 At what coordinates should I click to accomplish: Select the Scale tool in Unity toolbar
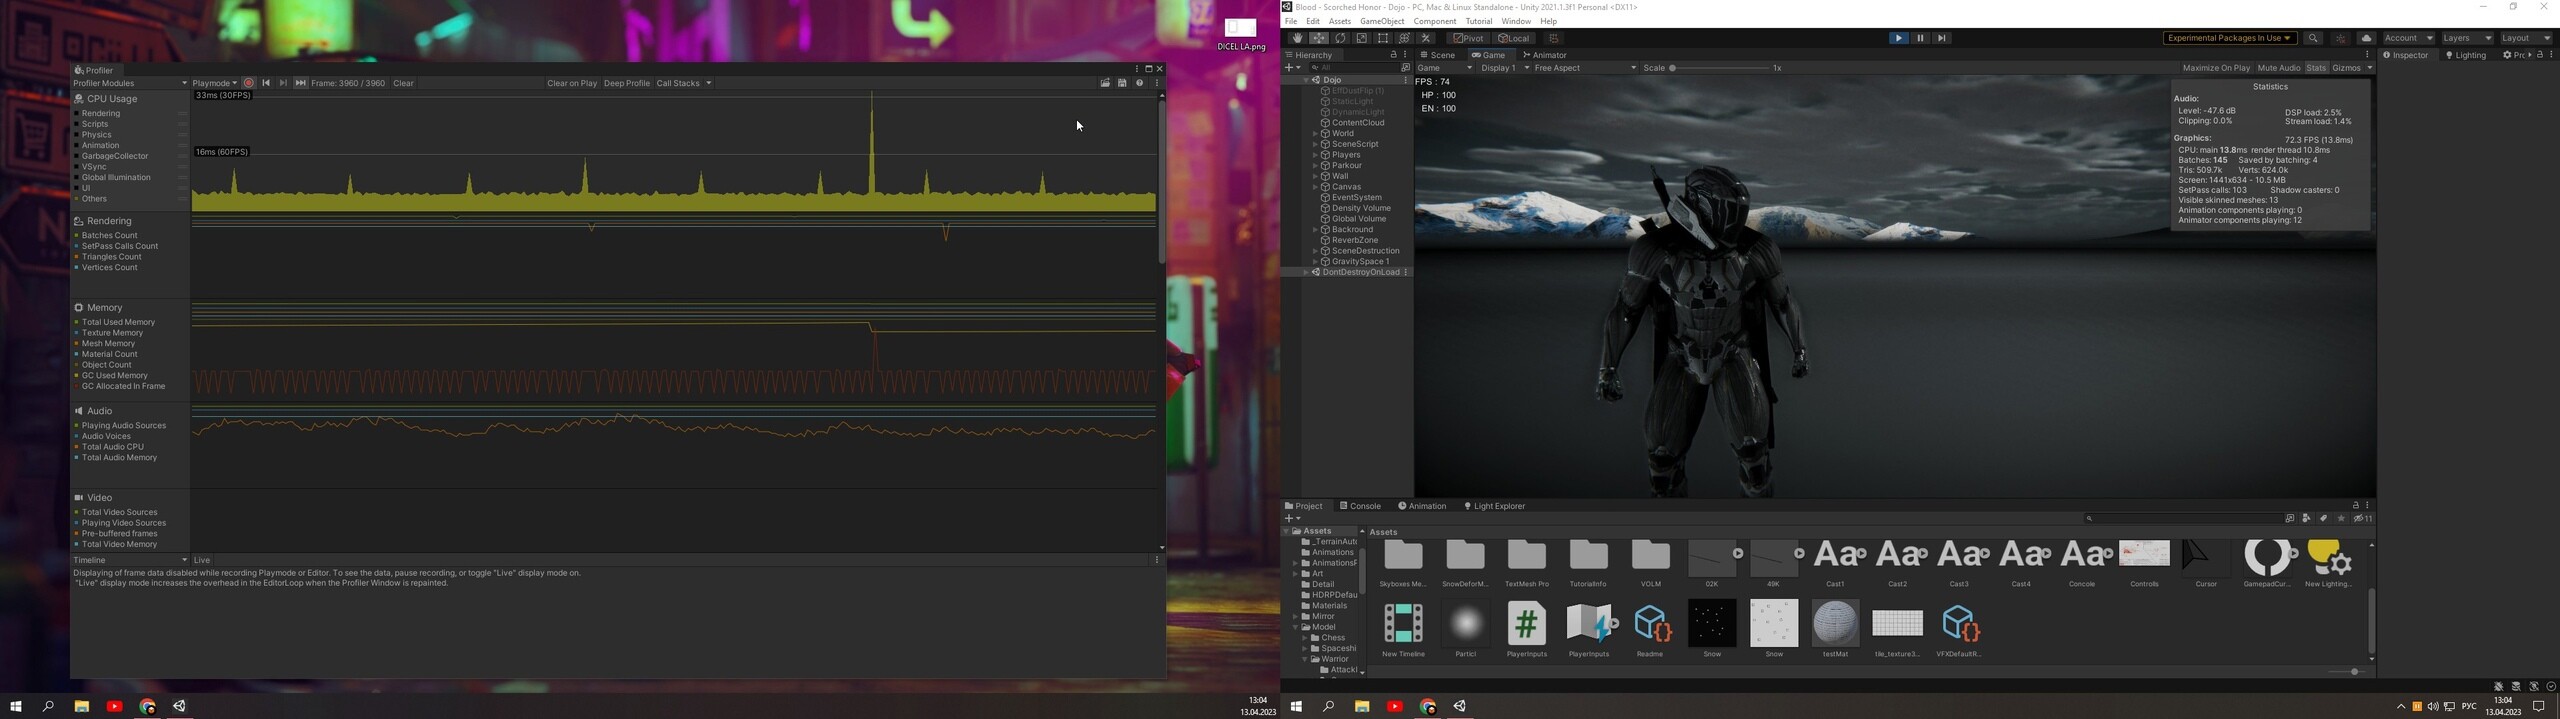(1361, 38)
